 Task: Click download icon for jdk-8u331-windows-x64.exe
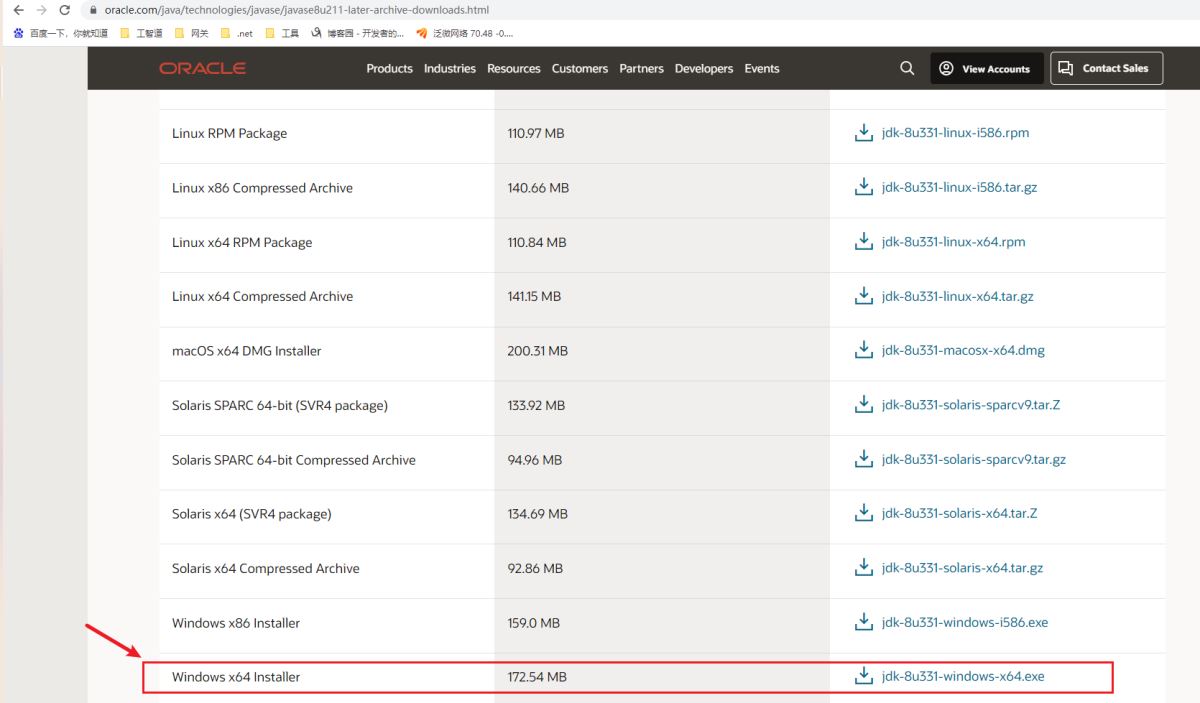864,677
